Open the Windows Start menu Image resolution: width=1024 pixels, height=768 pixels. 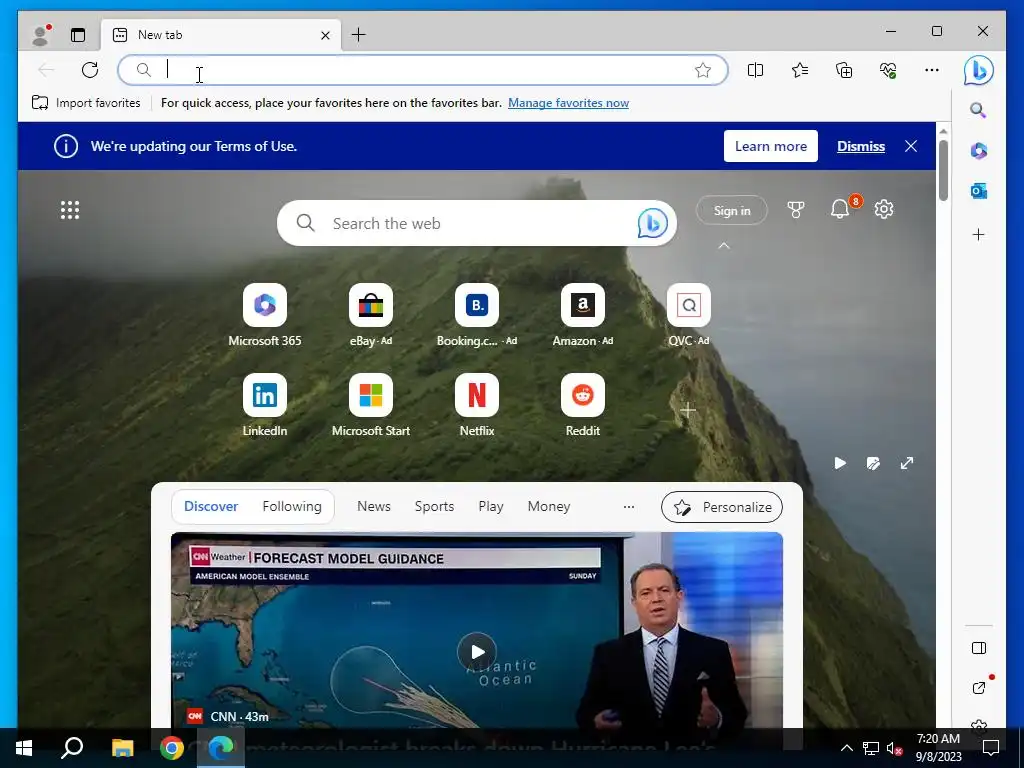click(24, 748)
